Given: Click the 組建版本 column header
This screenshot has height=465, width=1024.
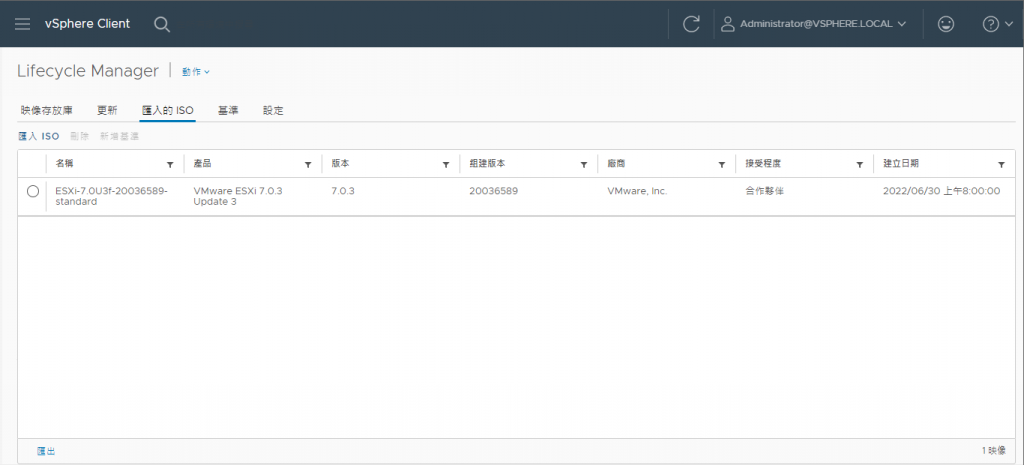Looking at the screenshot, I should coord(487,164).
